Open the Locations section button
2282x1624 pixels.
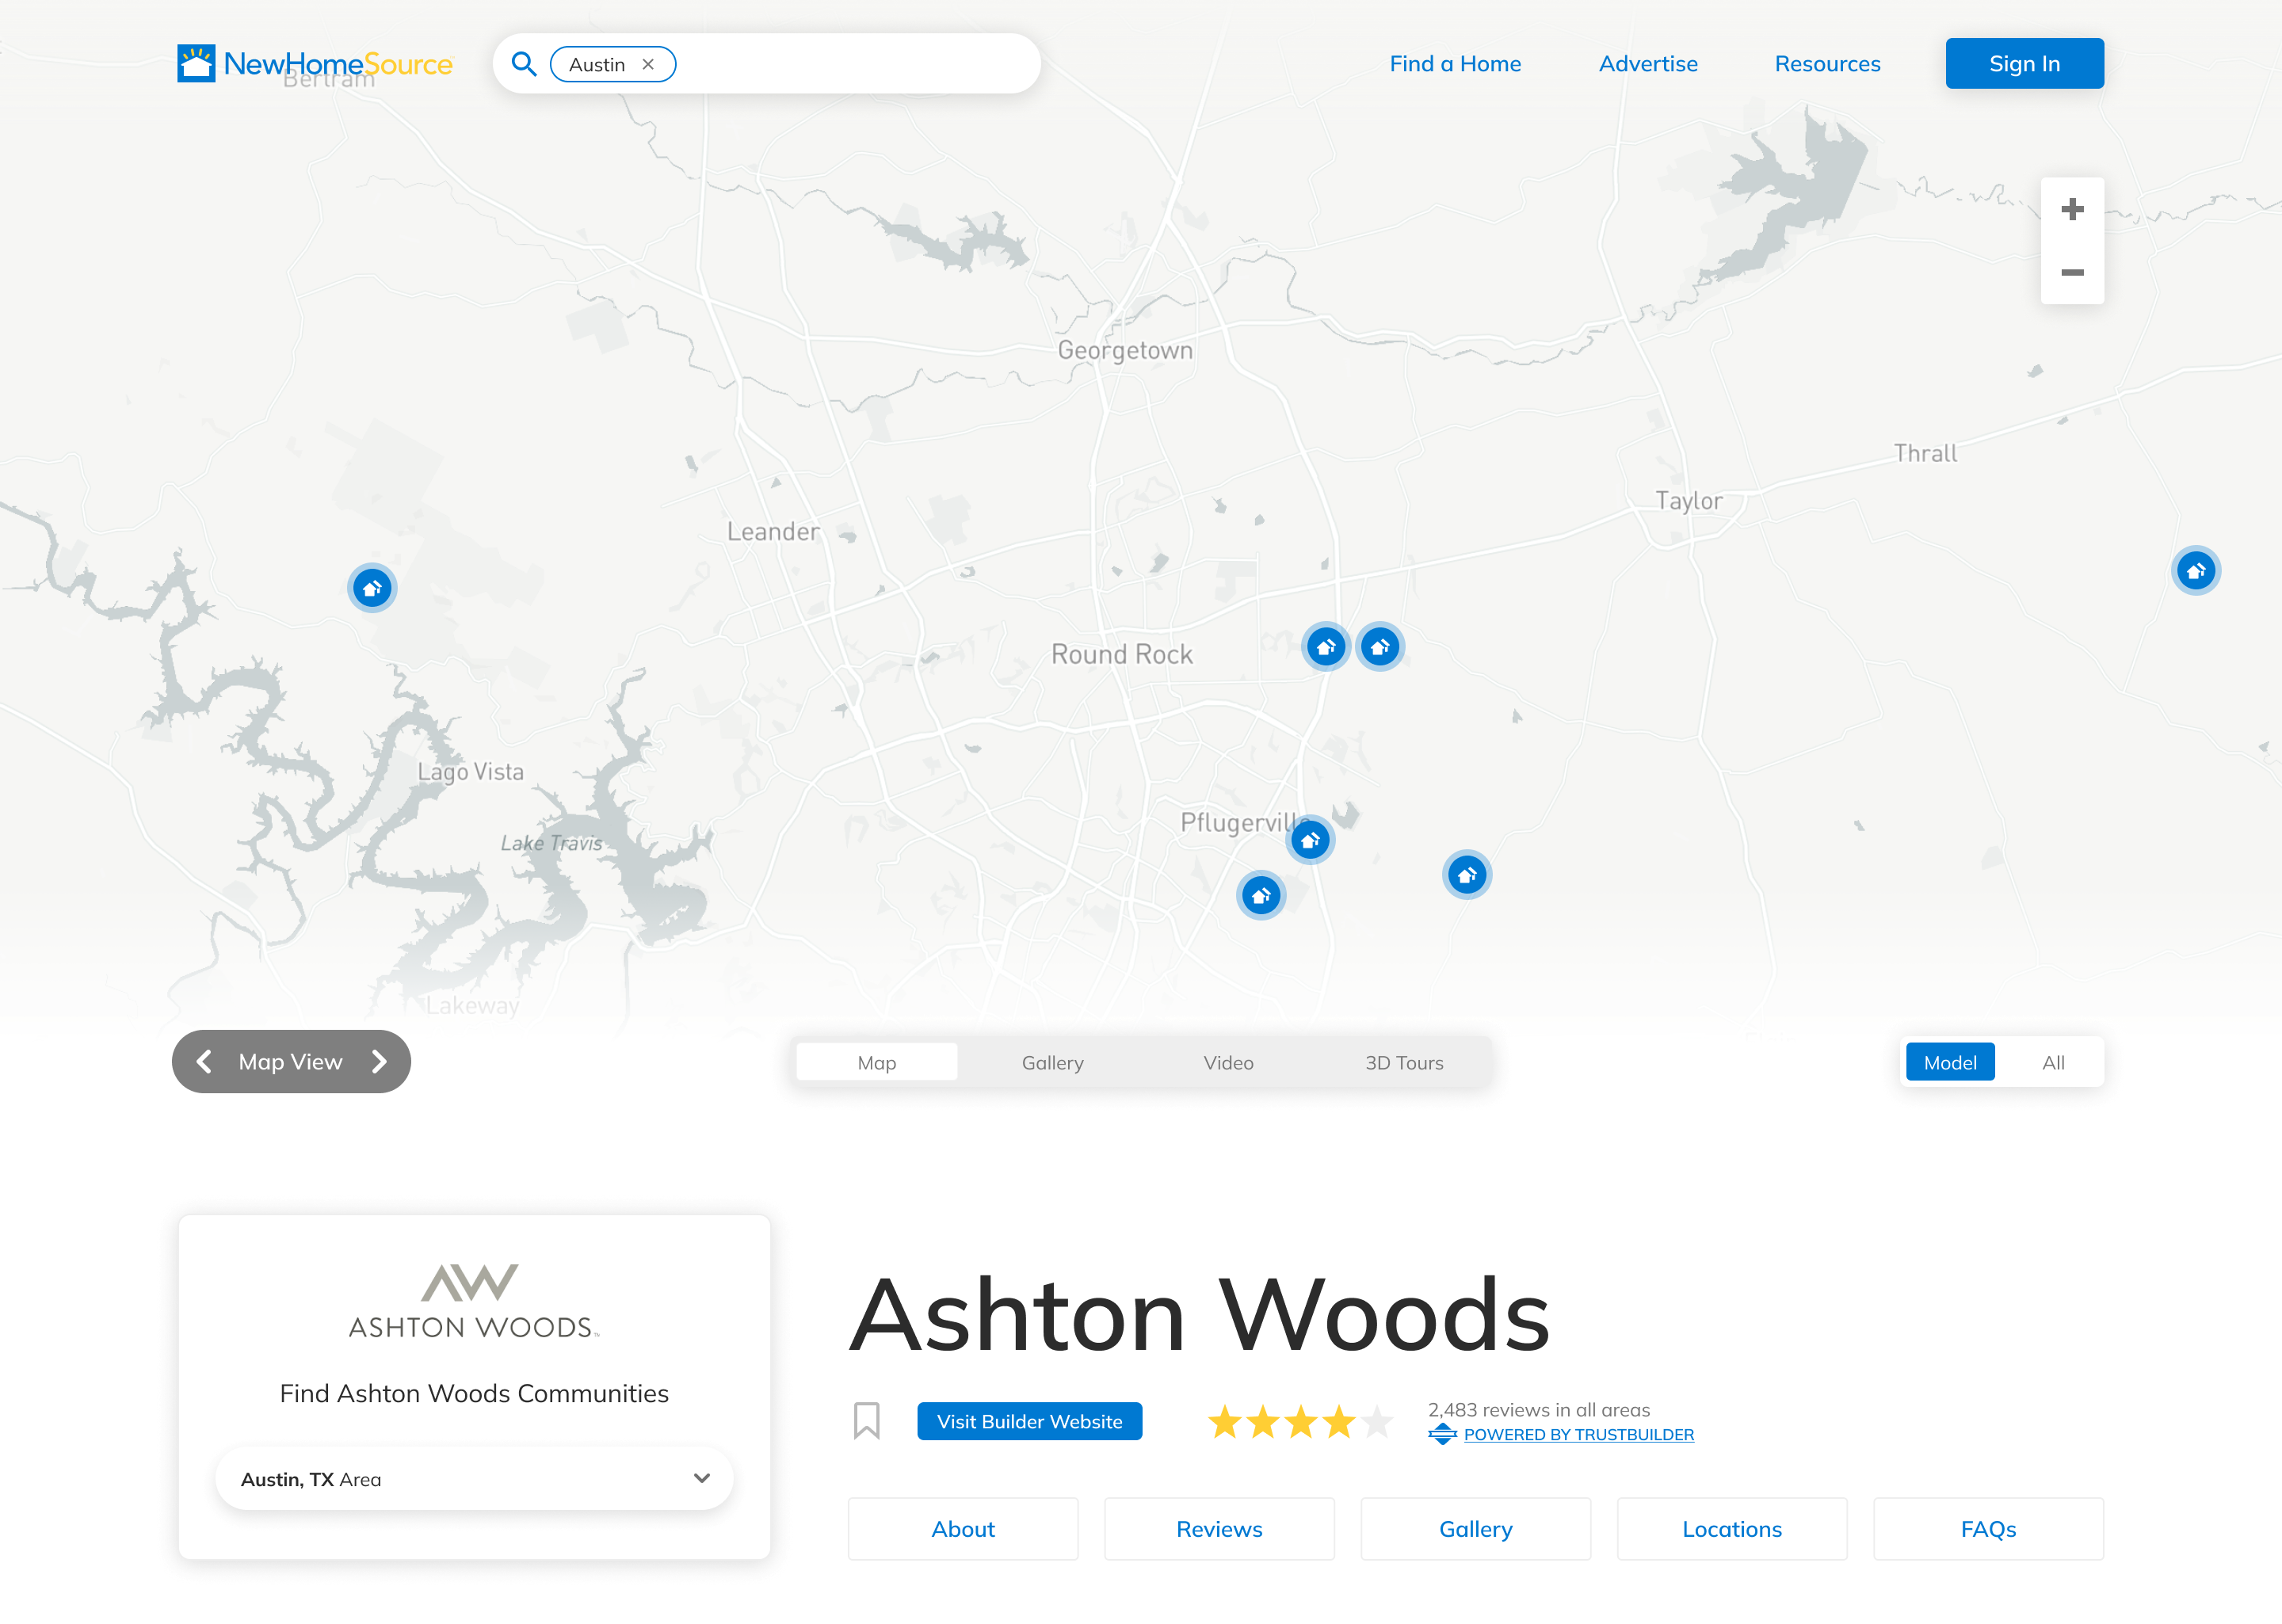[x=1732, y=1528]
